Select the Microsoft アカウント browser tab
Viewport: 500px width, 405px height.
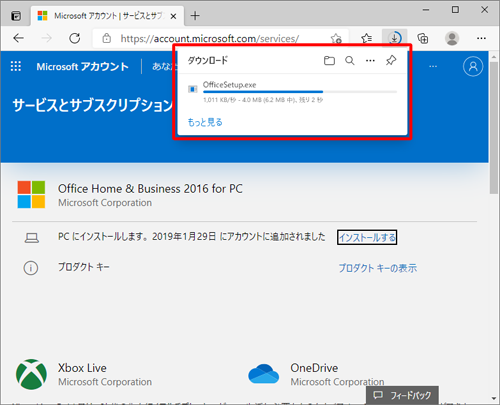click(108, 16)
